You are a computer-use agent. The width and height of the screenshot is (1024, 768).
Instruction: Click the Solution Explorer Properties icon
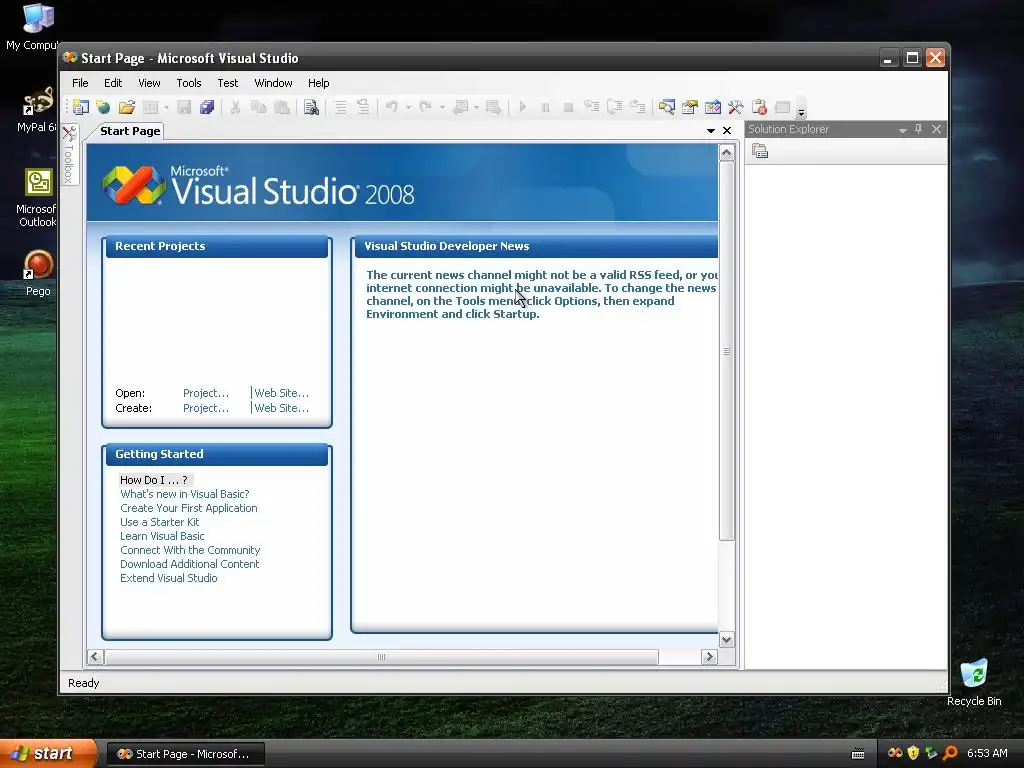760,152
